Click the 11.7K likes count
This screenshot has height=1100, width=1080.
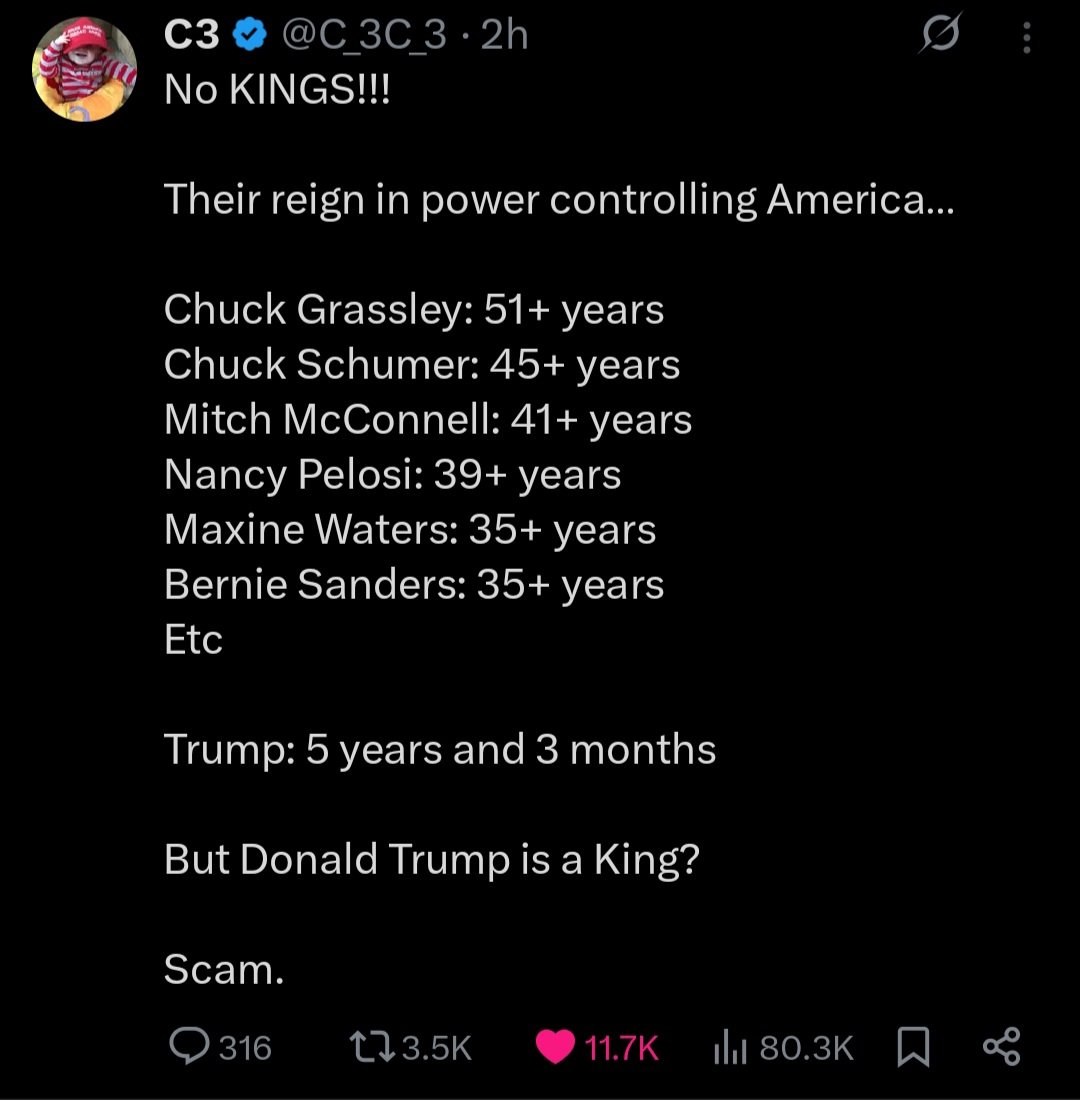click(x=621, y=1048)
